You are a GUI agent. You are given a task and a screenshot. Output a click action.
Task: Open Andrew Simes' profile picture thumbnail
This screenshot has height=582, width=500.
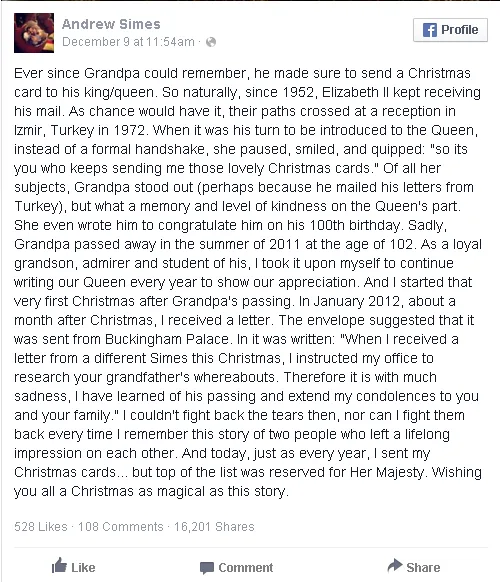click(34, 33)
